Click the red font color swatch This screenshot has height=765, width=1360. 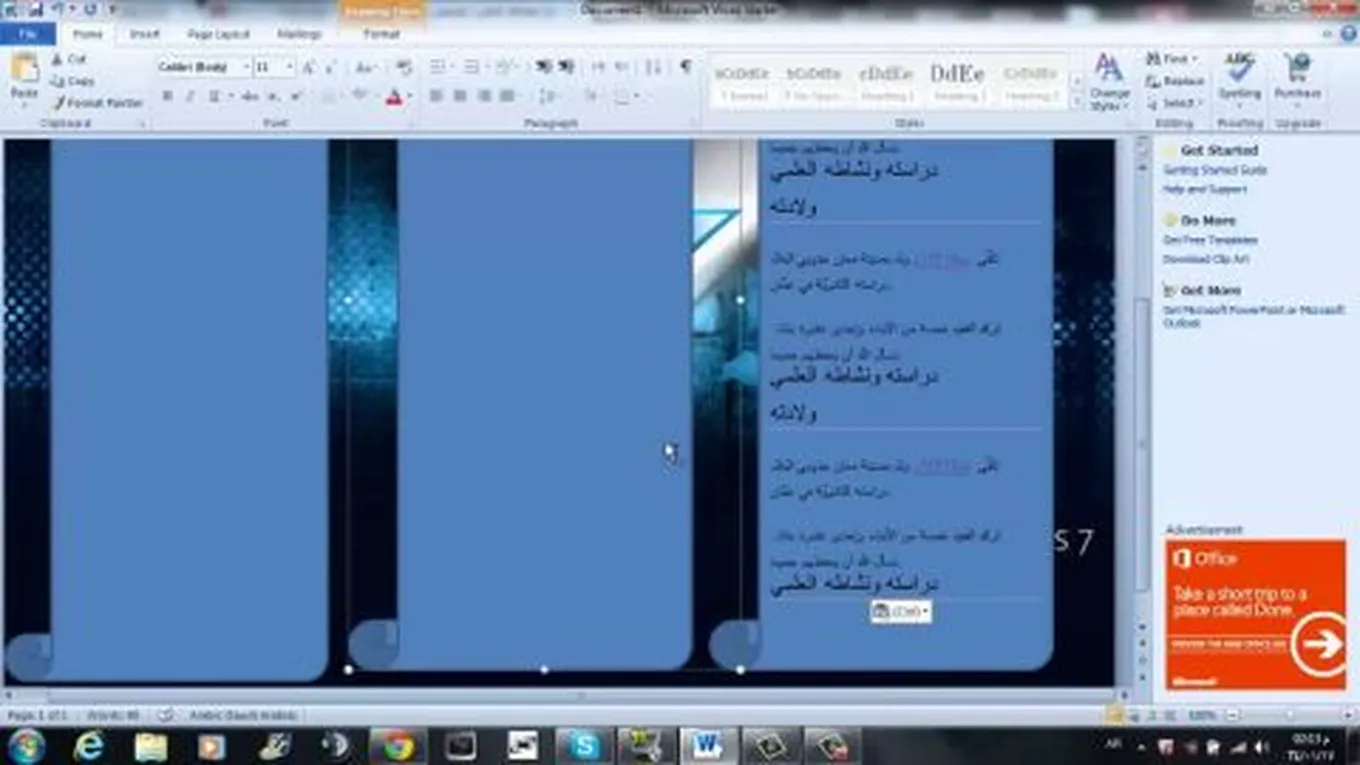(393, 98)
